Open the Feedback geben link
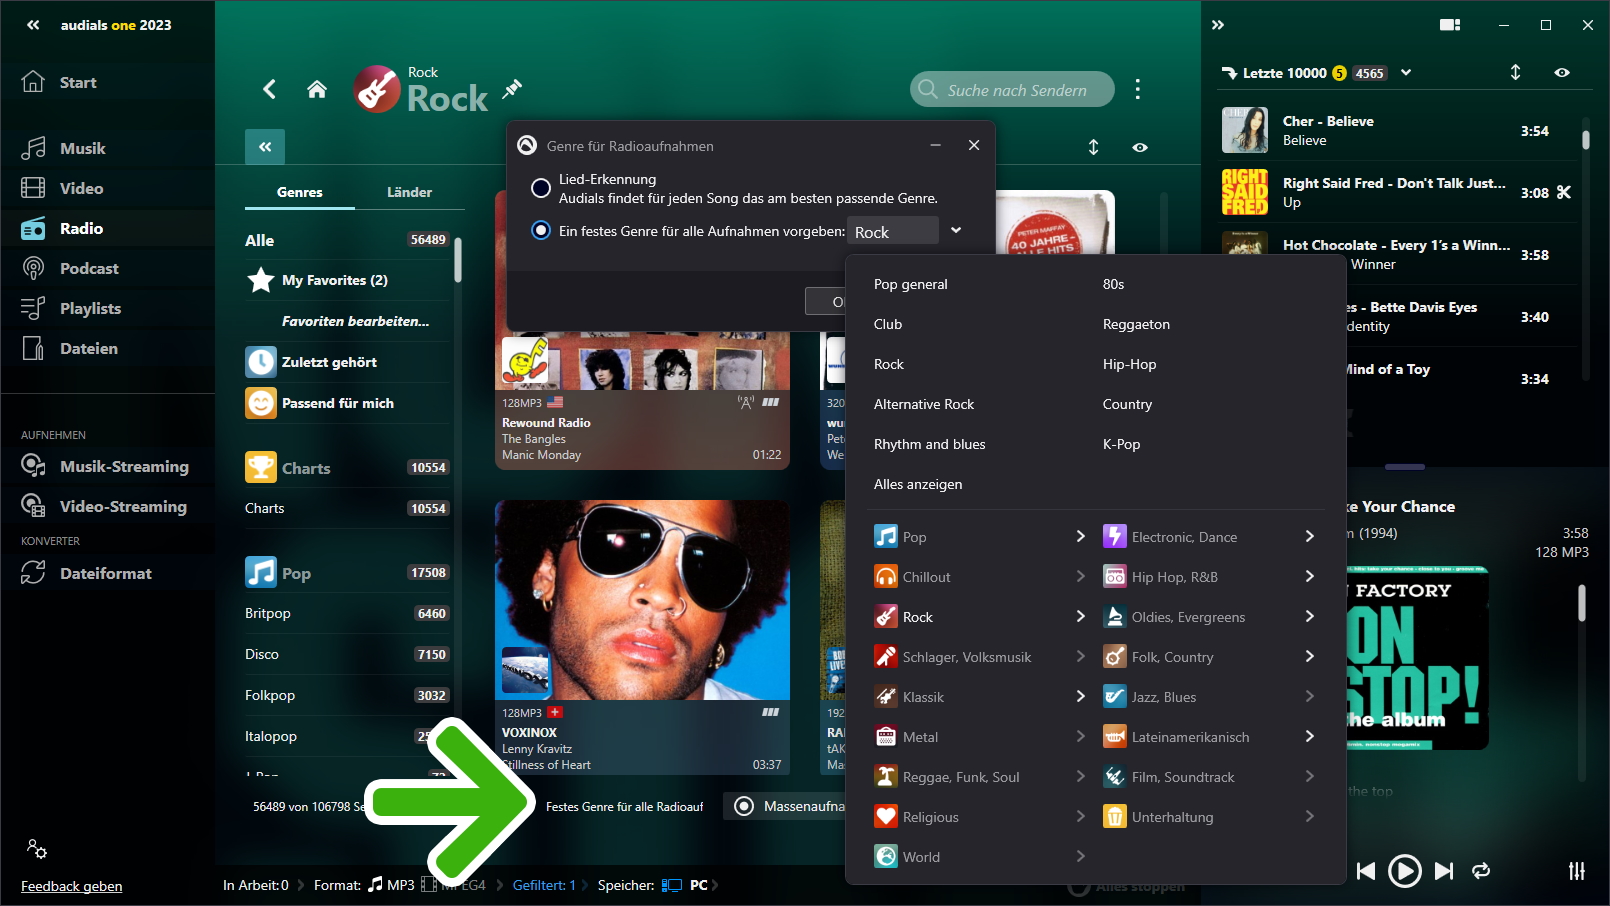This screenshot has height=906, width=1610. [72, 886]
